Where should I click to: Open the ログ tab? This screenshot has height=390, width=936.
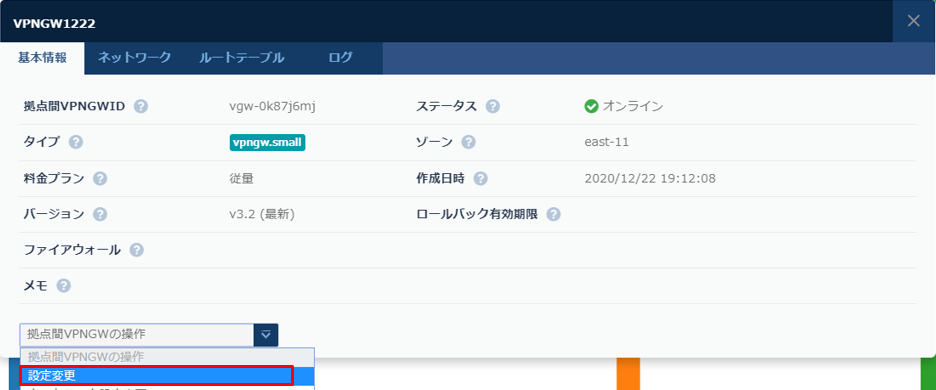(340, 58)
